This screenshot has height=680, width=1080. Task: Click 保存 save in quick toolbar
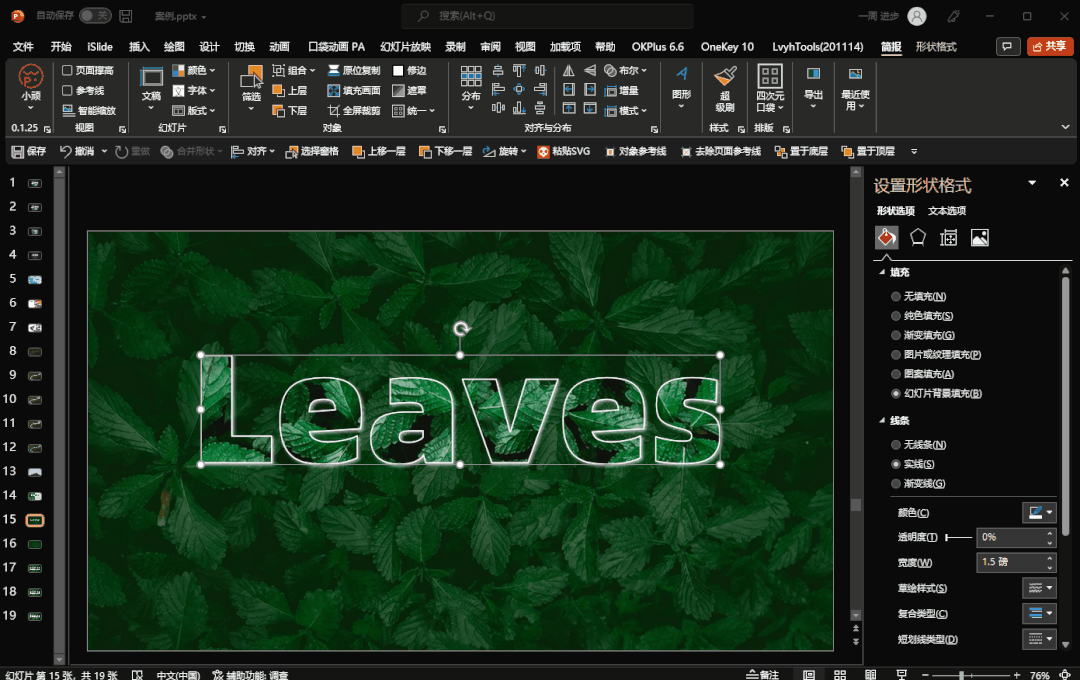click(x=29, y=152)
